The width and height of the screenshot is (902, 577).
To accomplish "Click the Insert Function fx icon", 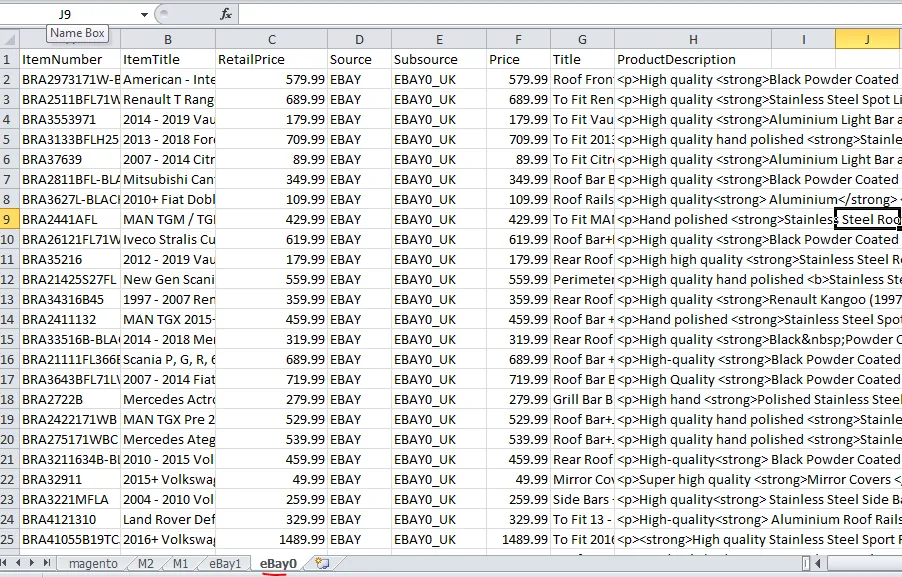I will (x=226, y=14).
